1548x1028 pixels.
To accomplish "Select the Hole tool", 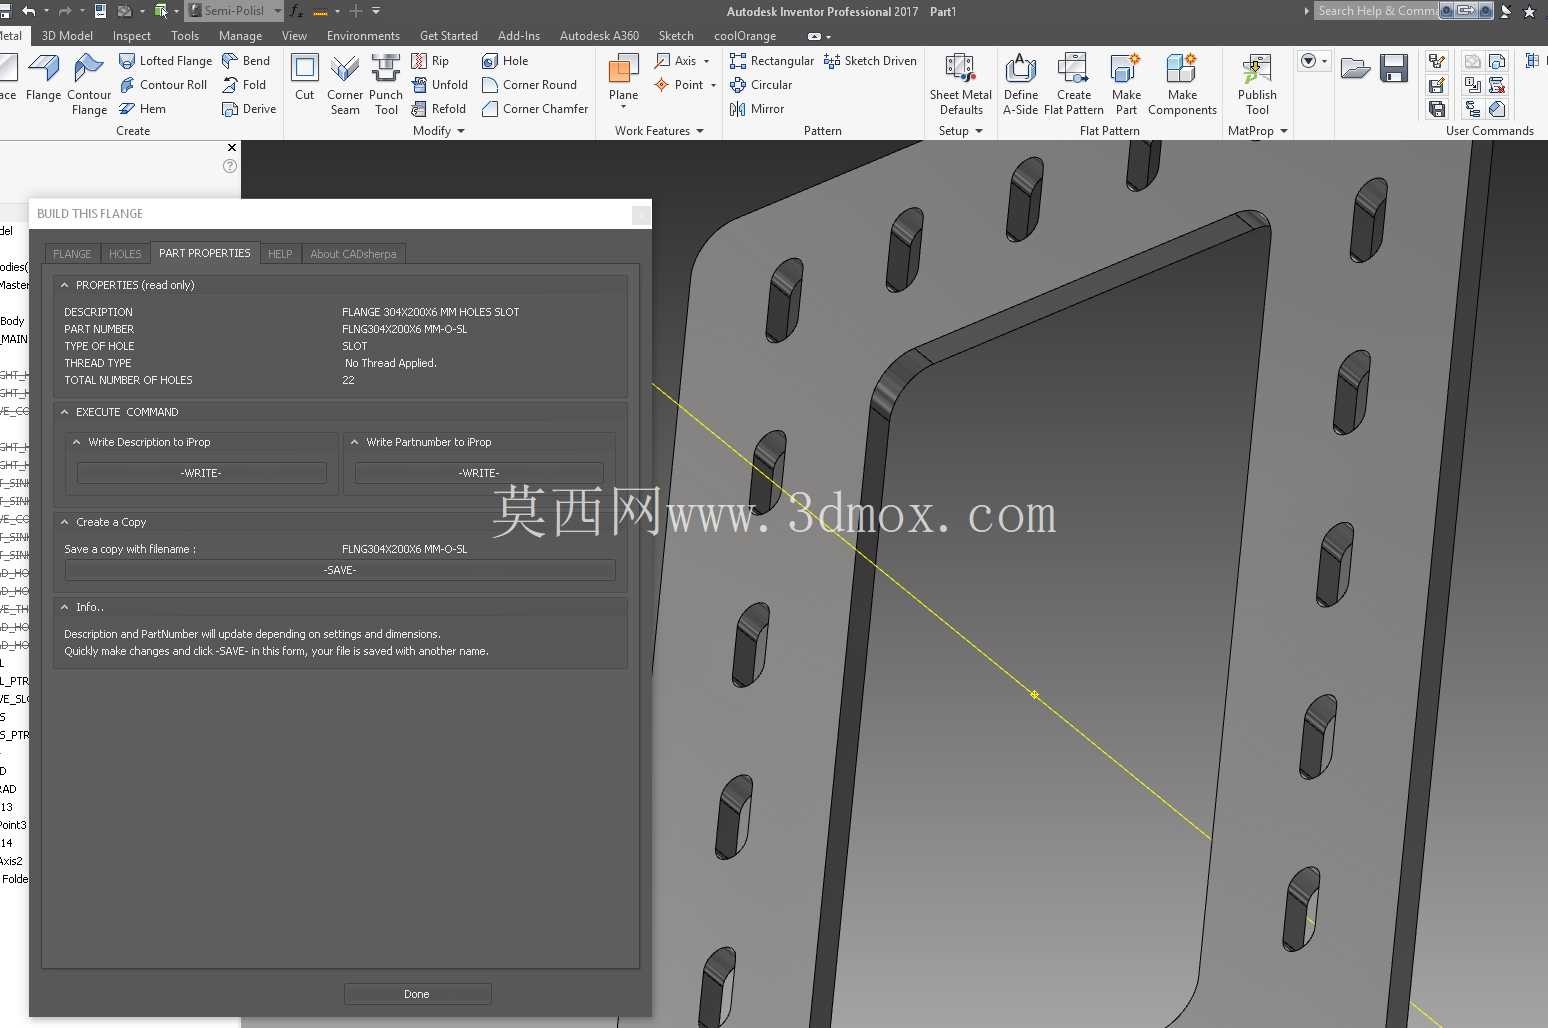I will tap(505, 61).
